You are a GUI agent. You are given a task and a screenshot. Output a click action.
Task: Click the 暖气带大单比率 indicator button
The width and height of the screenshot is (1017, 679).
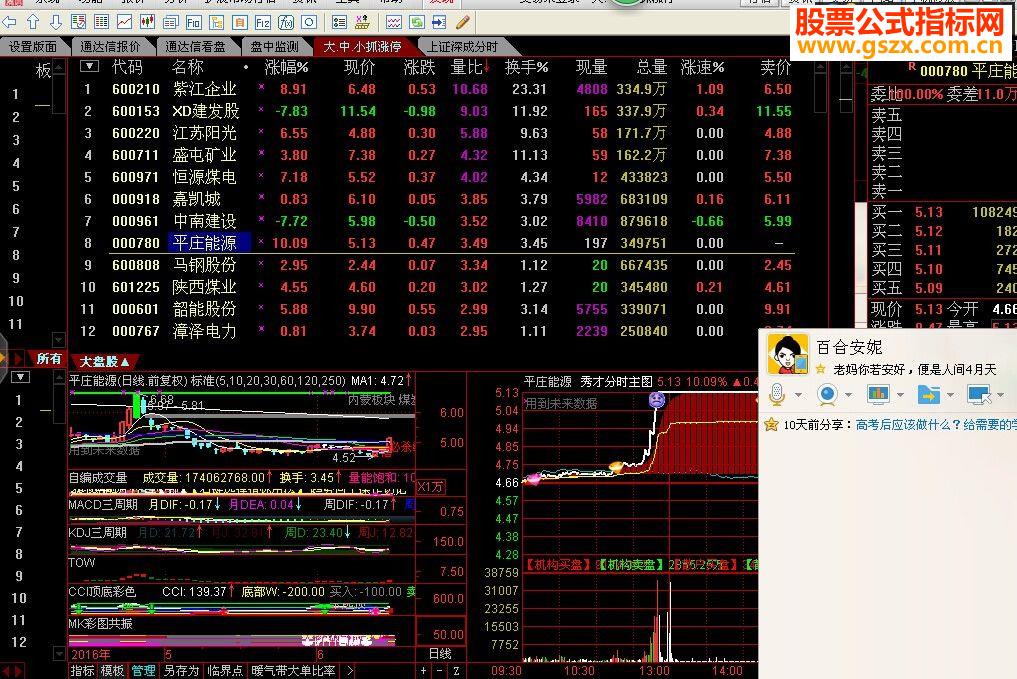(x=293, y=671)
